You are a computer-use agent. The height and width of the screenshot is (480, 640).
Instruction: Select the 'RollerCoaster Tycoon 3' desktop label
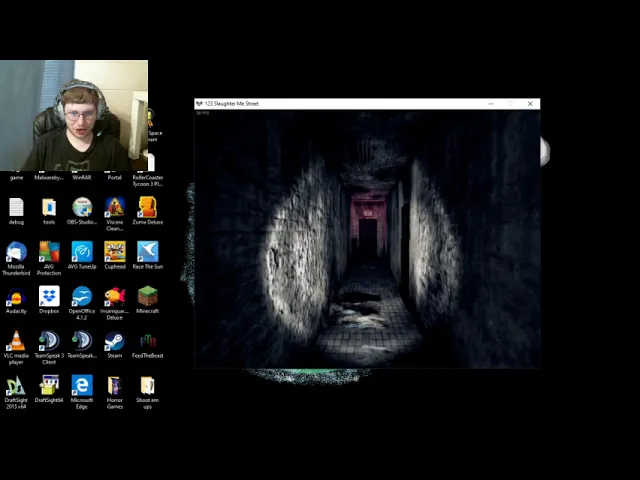148,181
